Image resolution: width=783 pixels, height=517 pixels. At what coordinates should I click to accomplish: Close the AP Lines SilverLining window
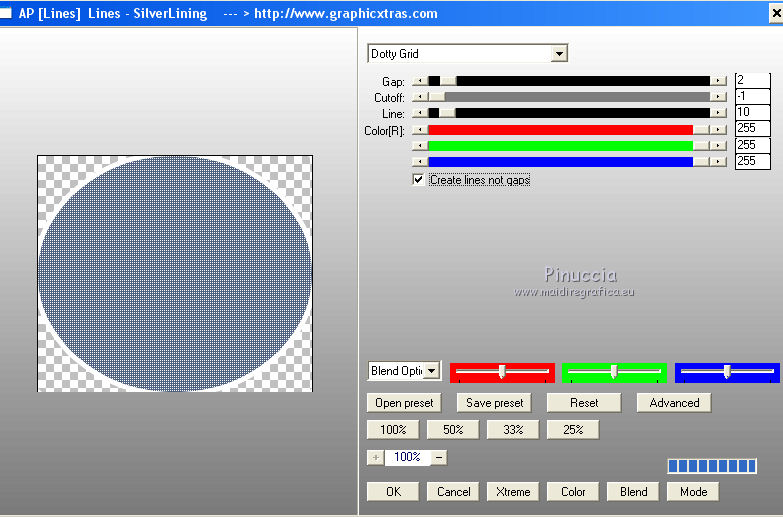pyautogui.click(x=776, y=13)
